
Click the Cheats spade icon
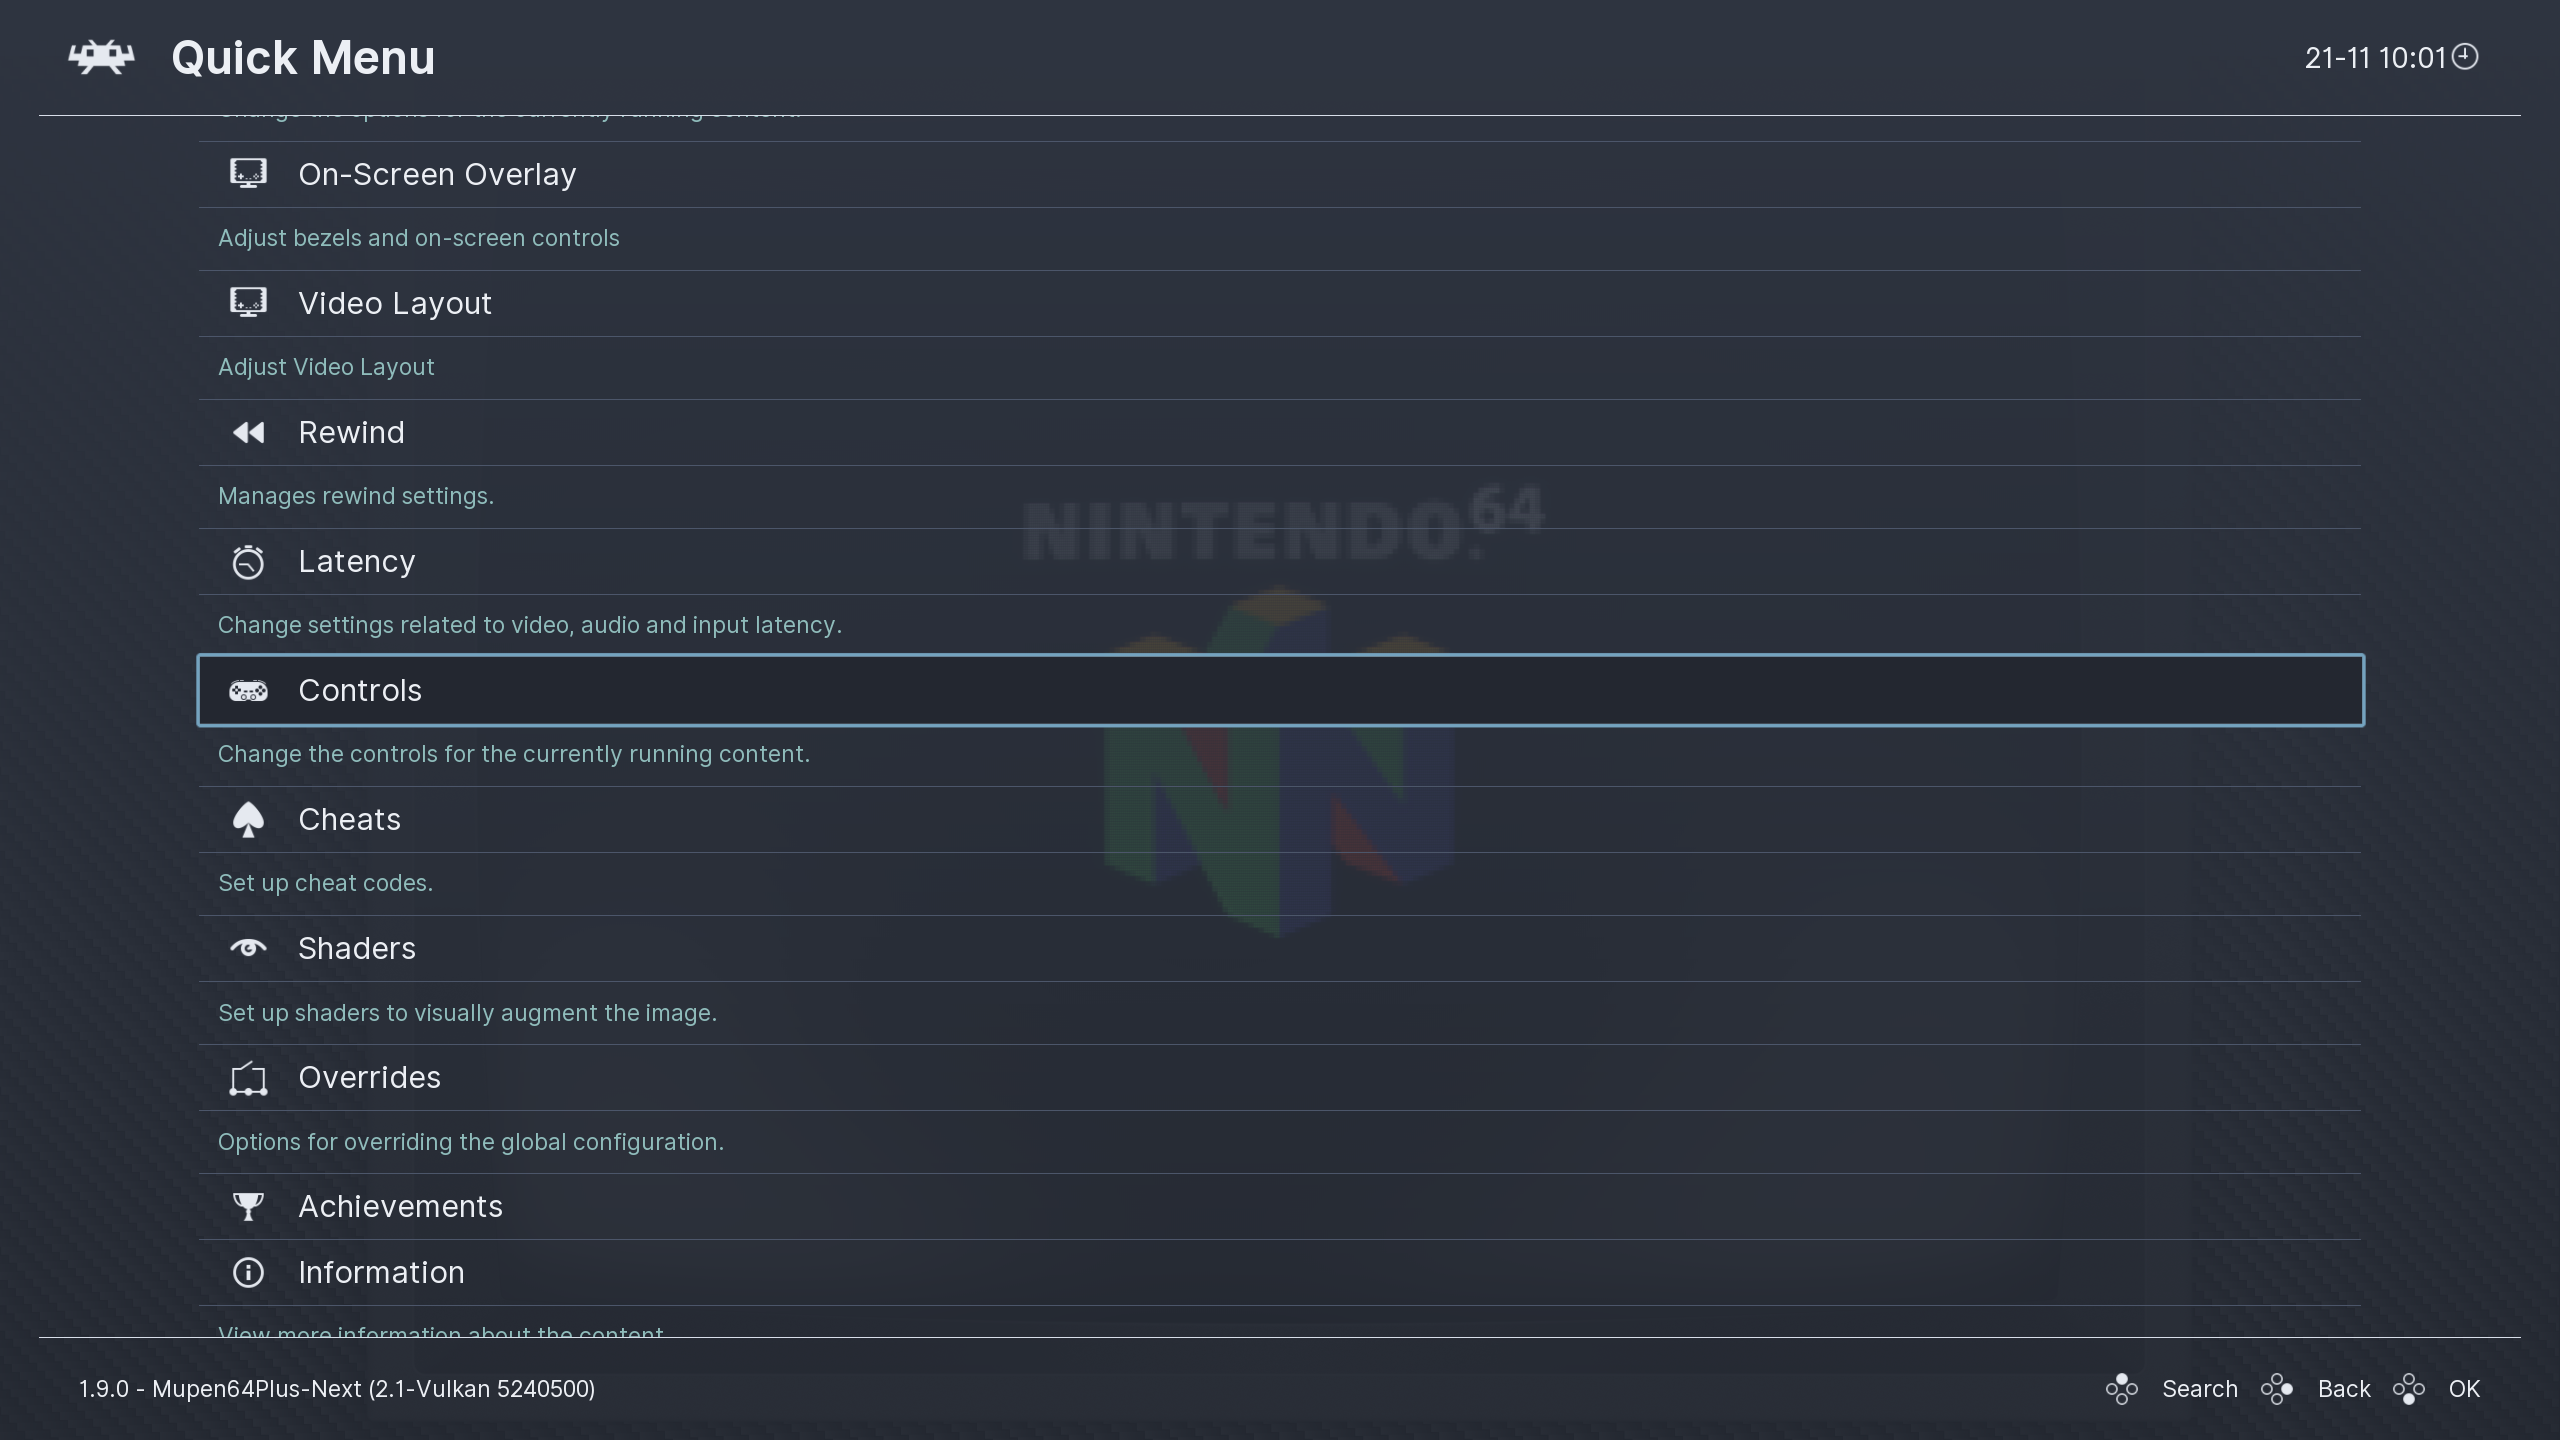coord(248,820)
